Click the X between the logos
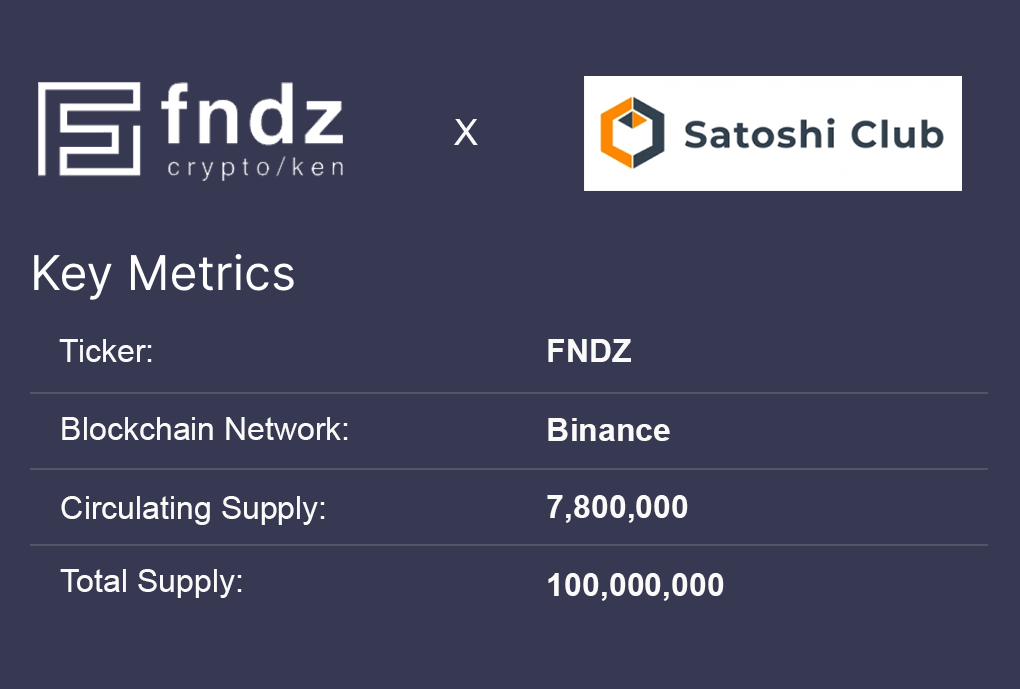Viewport: 1020px width, 689px height. (x=466, y=132)
